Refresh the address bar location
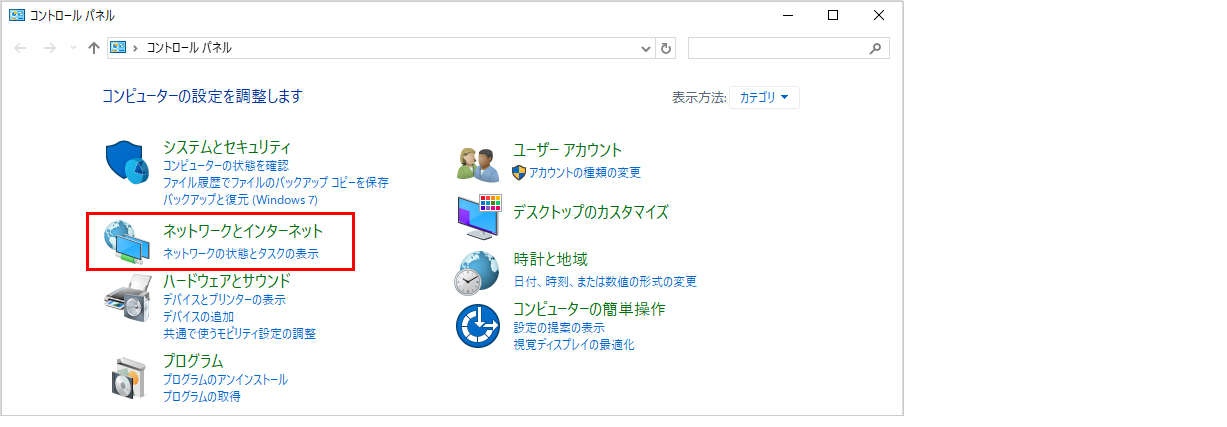 coord(667,48)
